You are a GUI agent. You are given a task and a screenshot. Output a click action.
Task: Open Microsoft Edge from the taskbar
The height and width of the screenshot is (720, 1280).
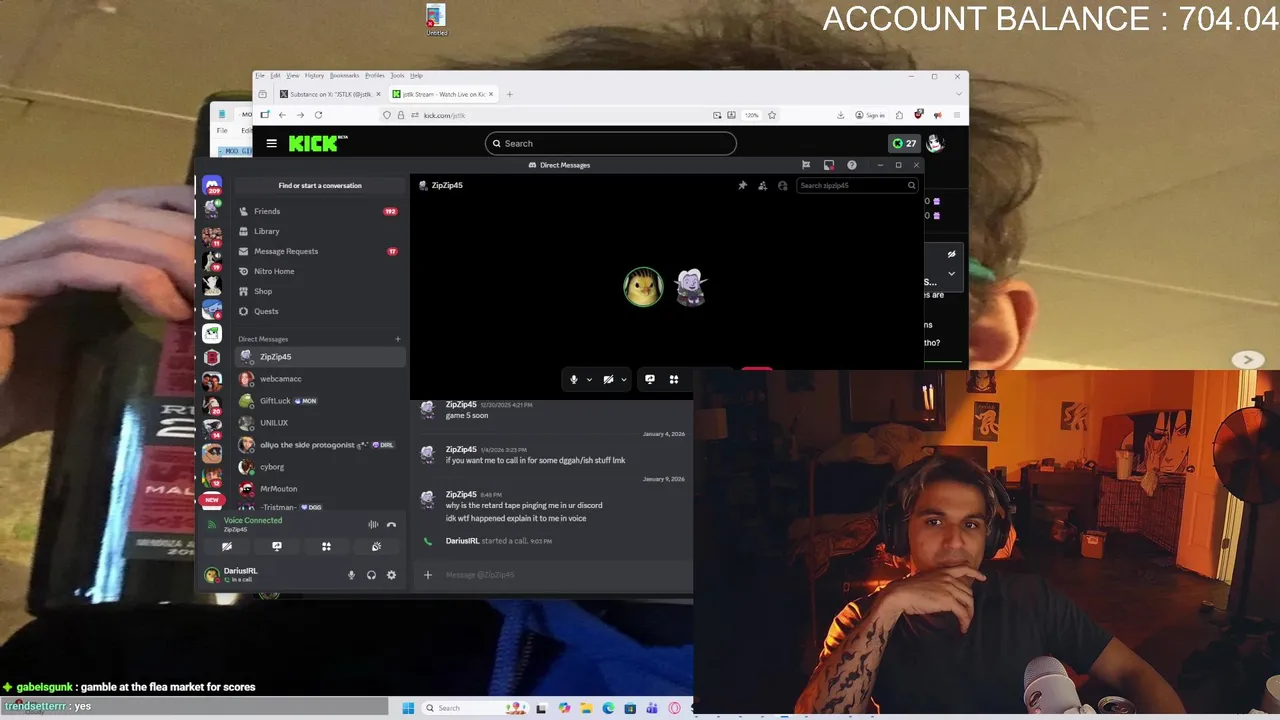coord(608,708)
